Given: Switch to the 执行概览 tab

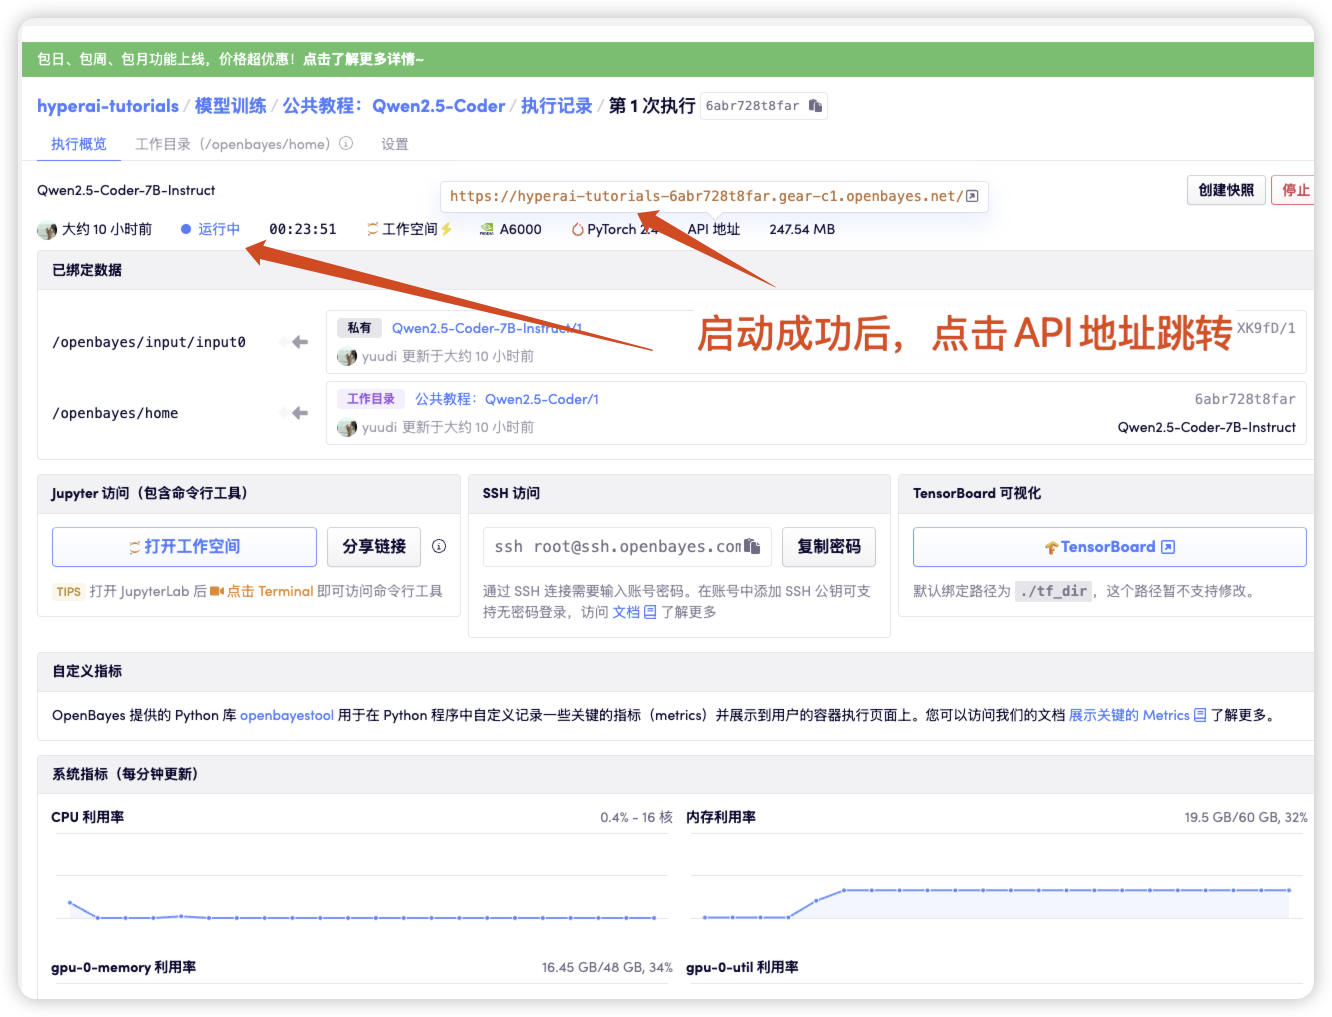Looking at the screenshot, I should point(79,144).
